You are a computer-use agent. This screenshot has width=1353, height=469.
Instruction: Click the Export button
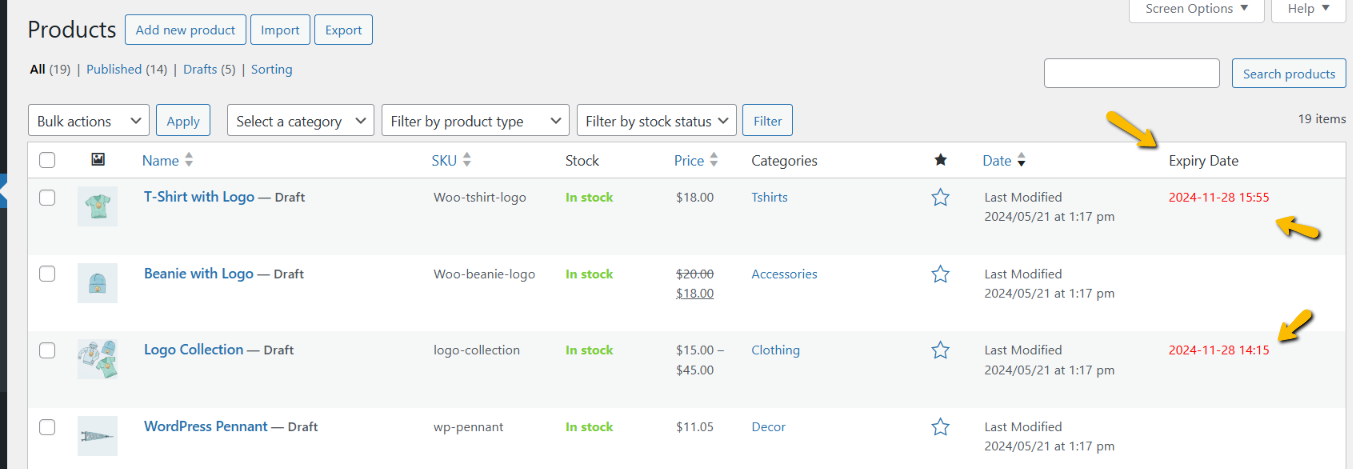pos(343,30)
